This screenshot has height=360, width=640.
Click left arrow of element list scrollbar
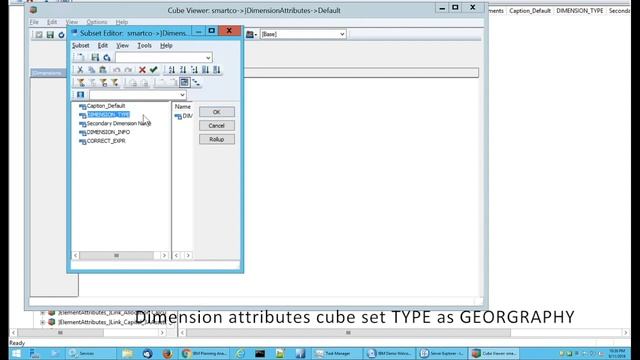tap(76, 256)
